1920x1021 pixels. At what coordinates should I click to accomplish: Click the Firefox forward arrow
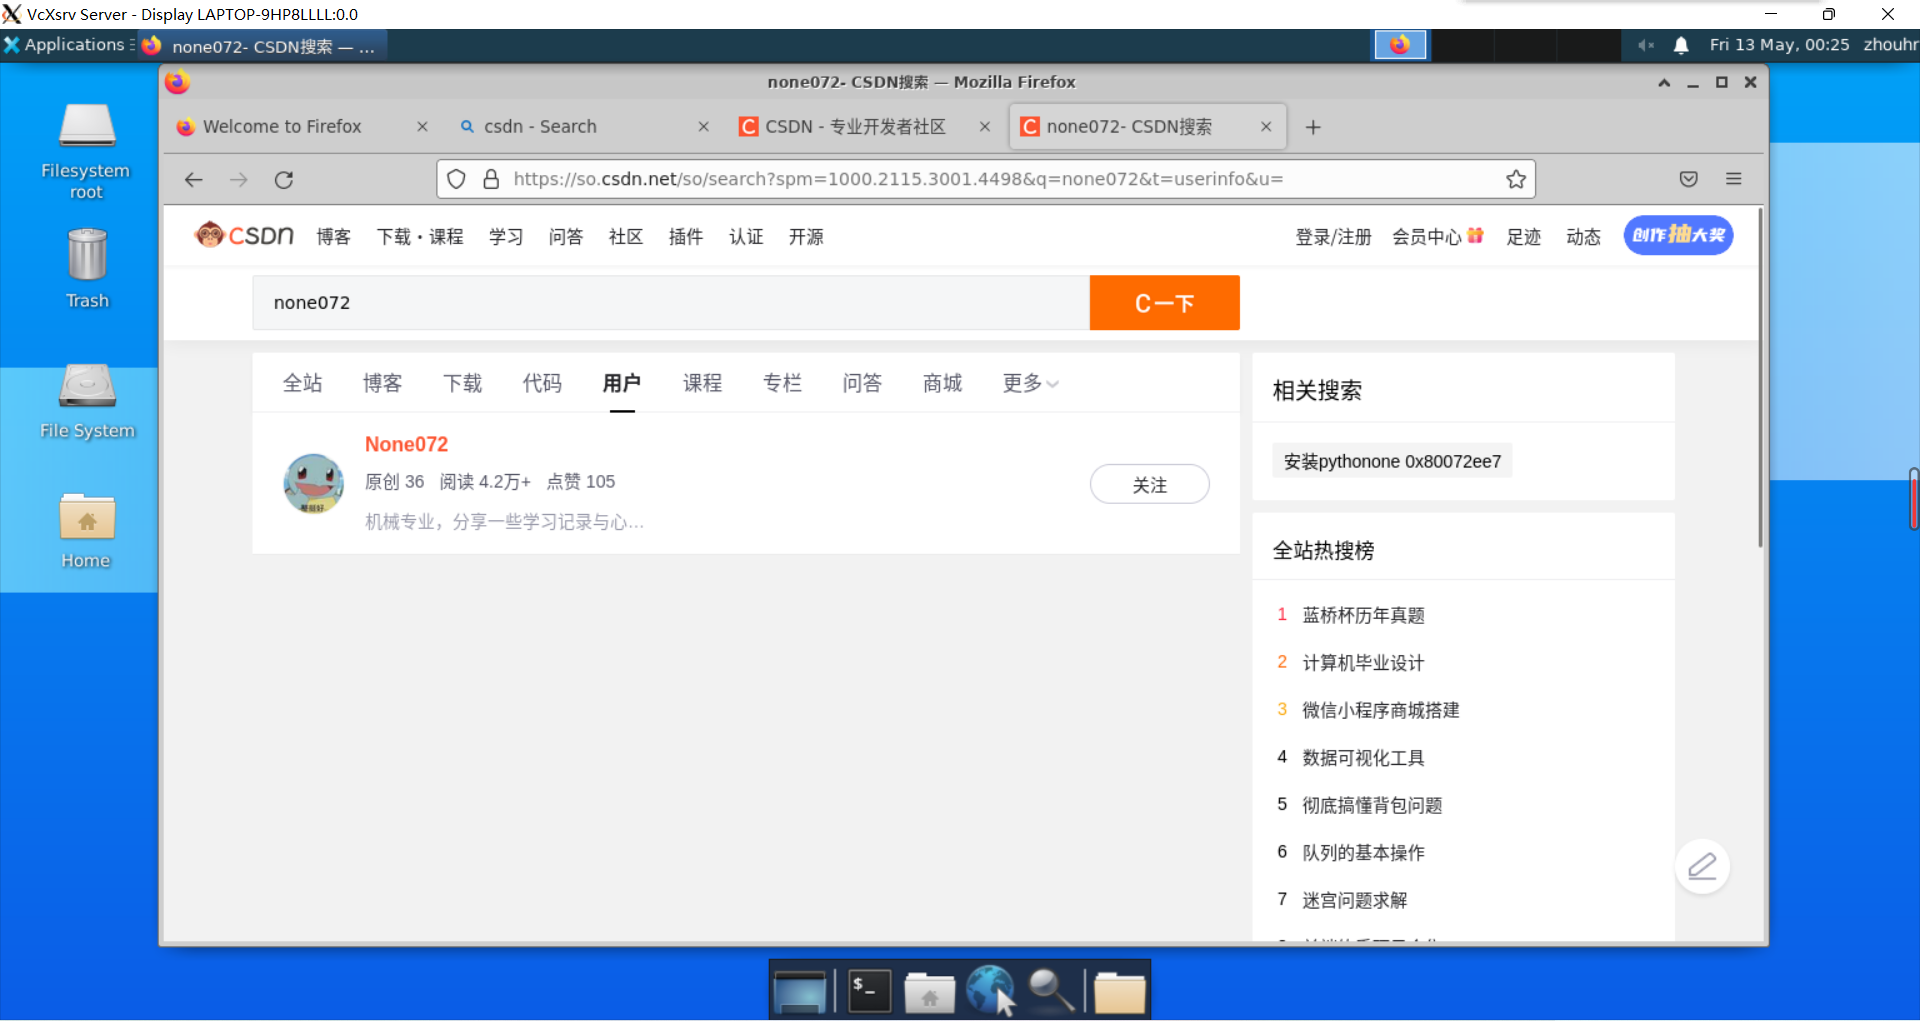[238, 180]
